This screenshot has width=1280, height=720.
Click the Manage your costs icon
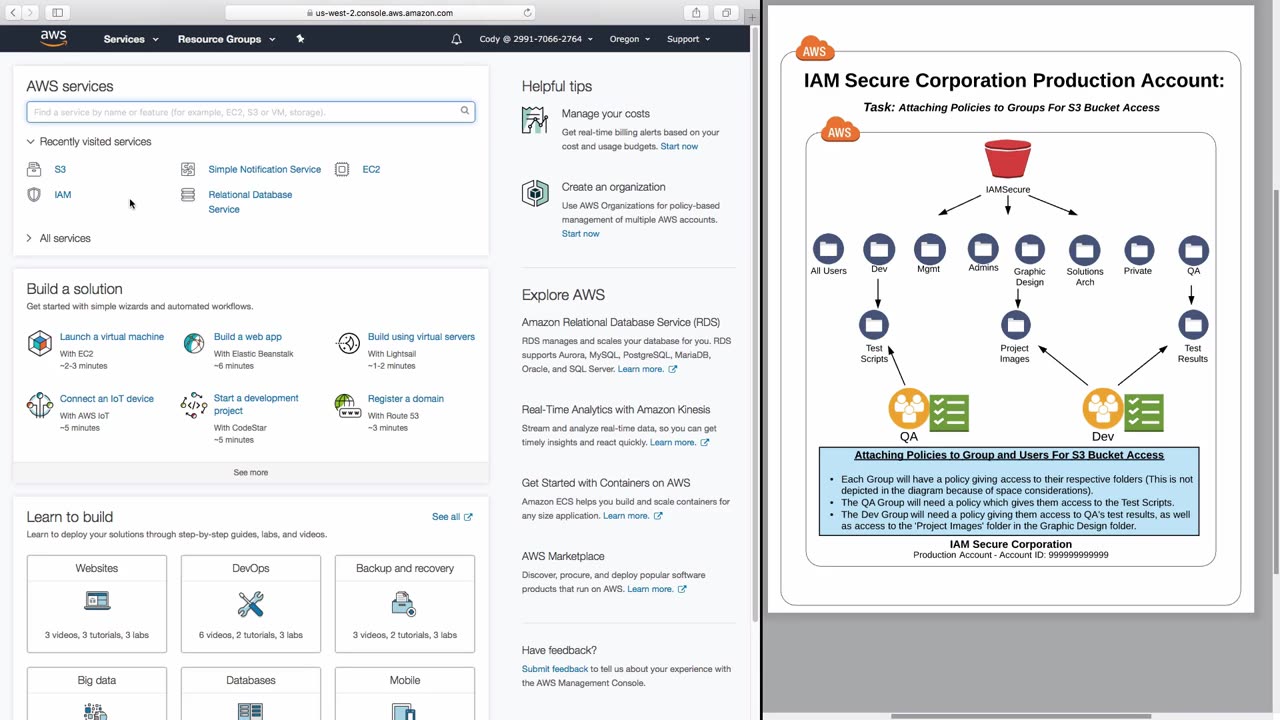[x=535, y=120]
